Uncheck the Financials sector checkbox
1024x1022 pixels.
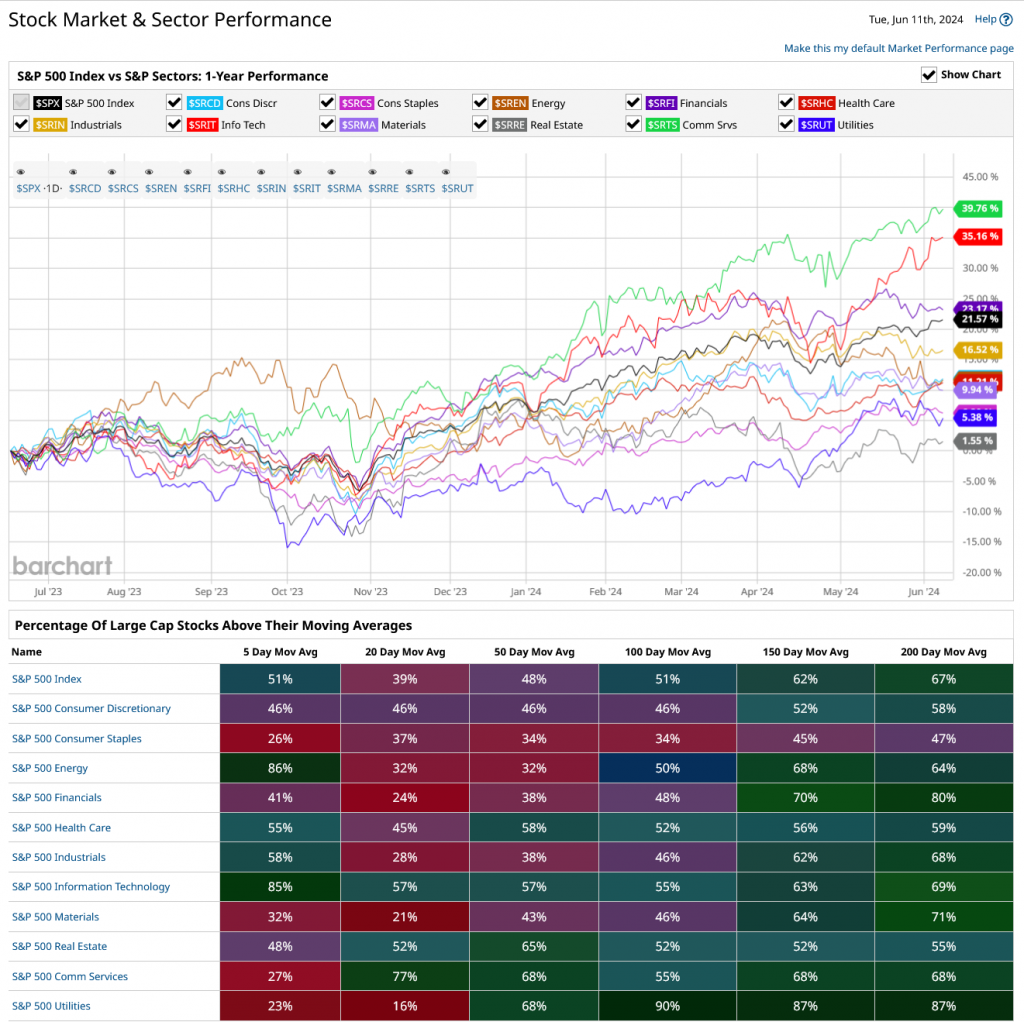click(633, 103)
